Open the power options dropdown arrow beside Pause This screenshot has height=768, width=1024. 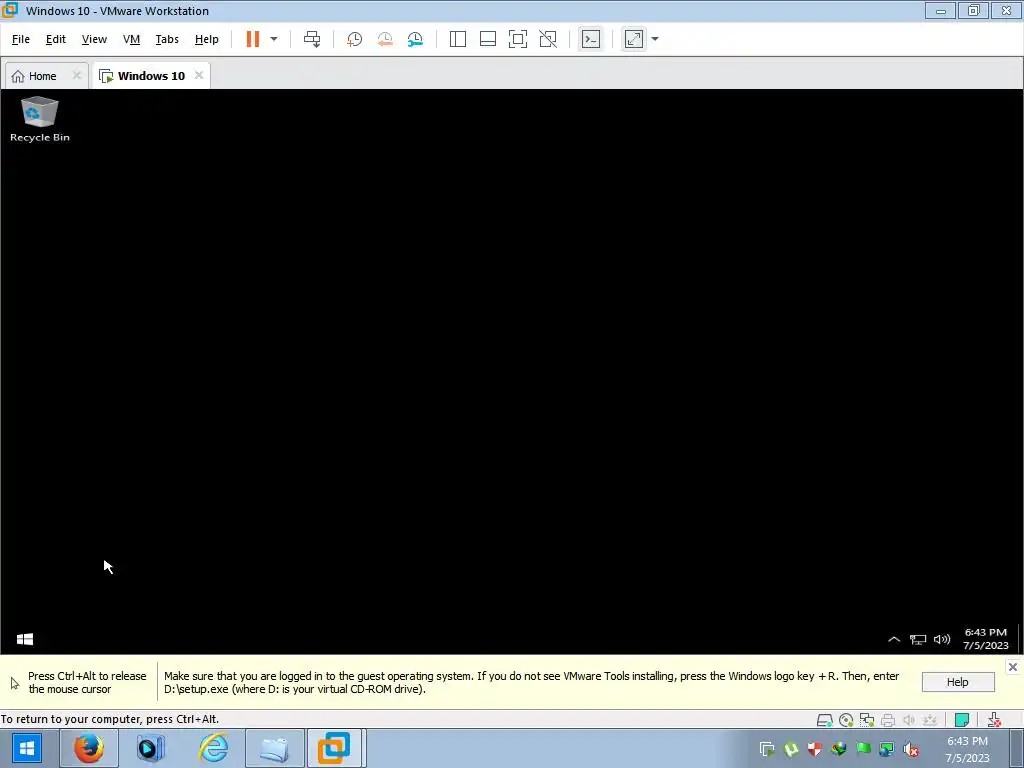click(274, 39)
